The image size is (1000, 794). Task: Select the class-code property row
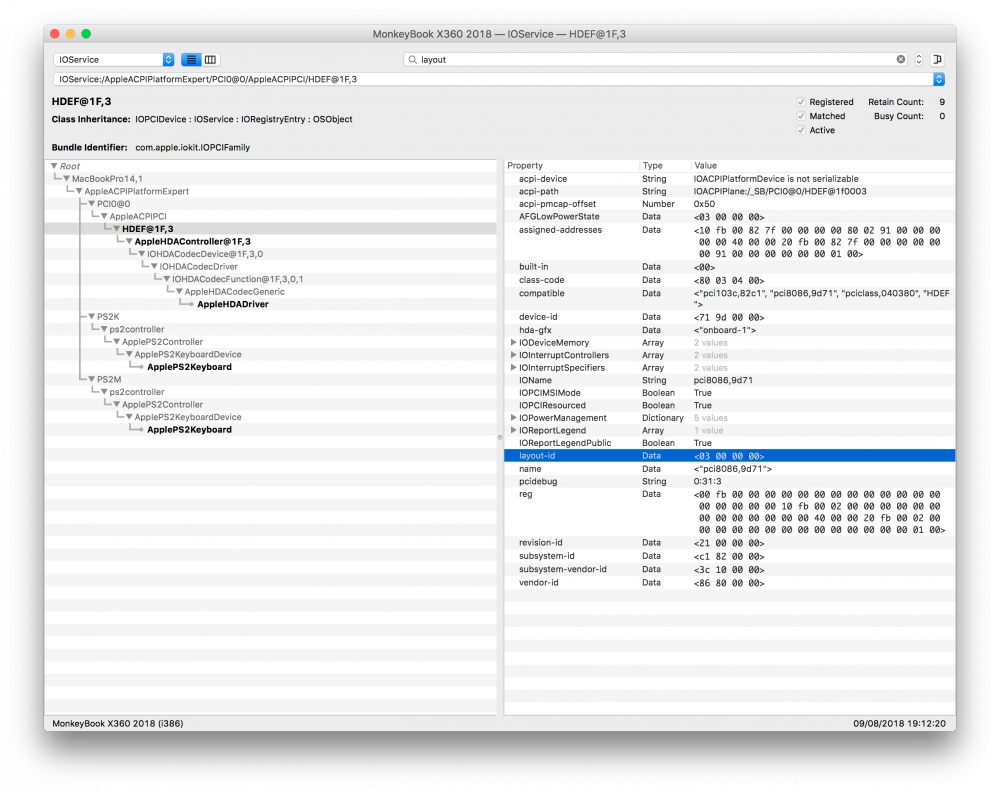click(x=730, y=280)
